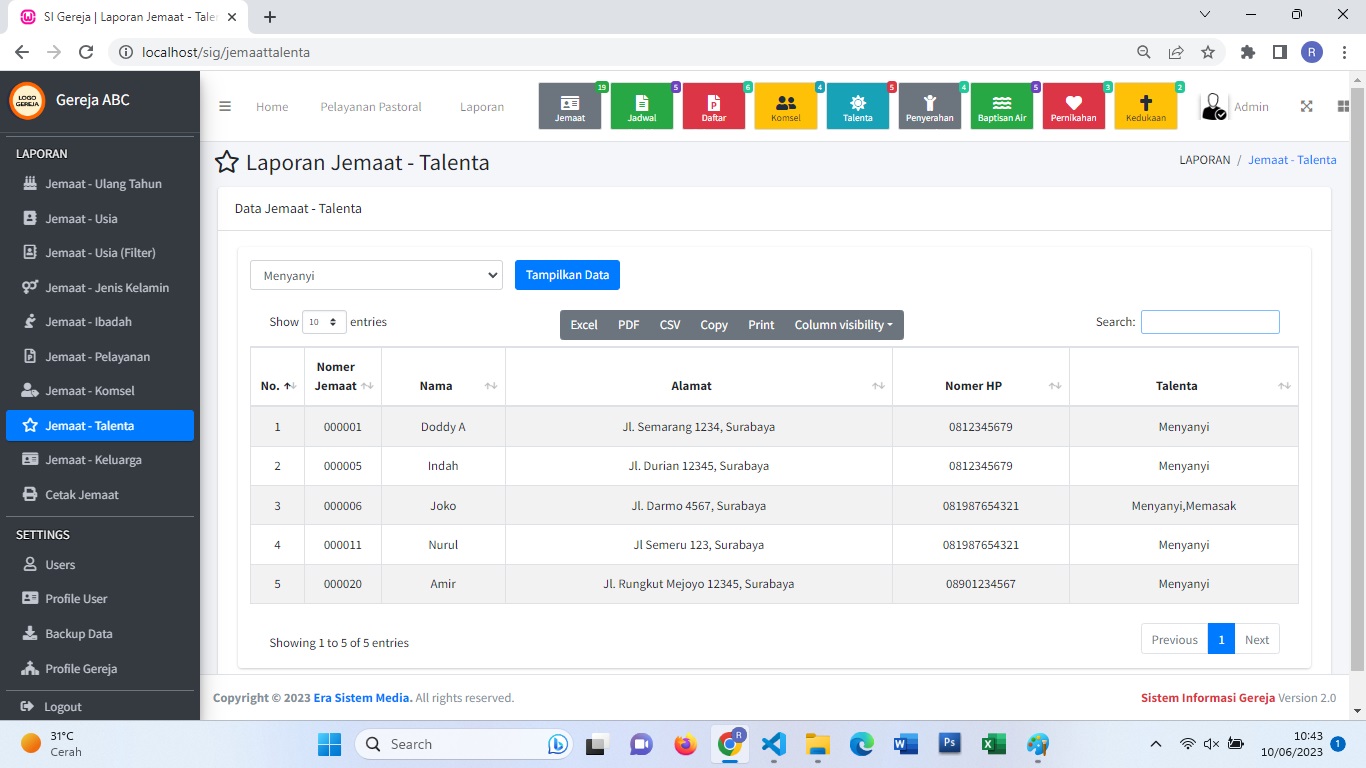The height and width of the screenshot is (768, 1366).
Task: Open the Jemaat shortcut icon
Action: (570, 106)
